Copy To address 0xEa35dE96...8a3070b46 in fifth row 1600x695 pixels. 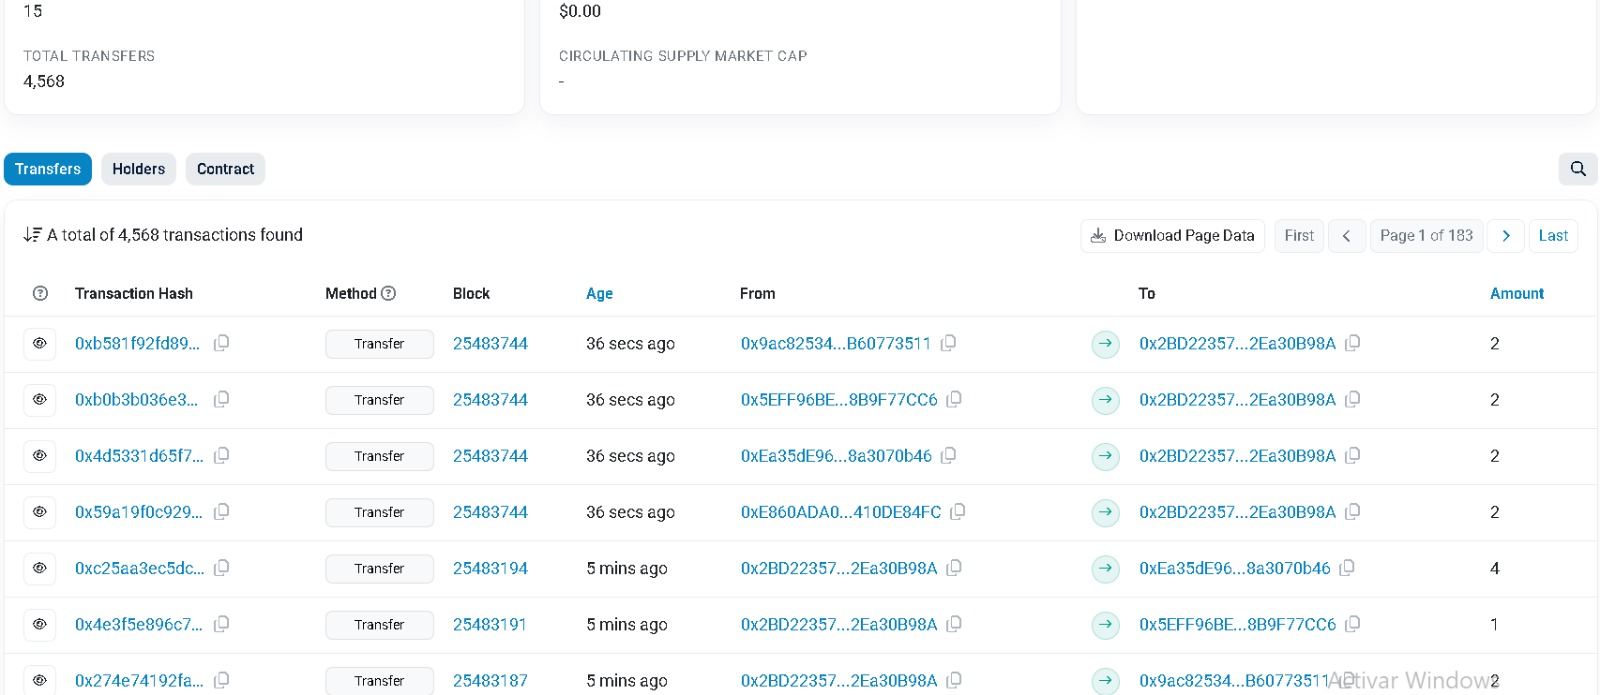1347,567
